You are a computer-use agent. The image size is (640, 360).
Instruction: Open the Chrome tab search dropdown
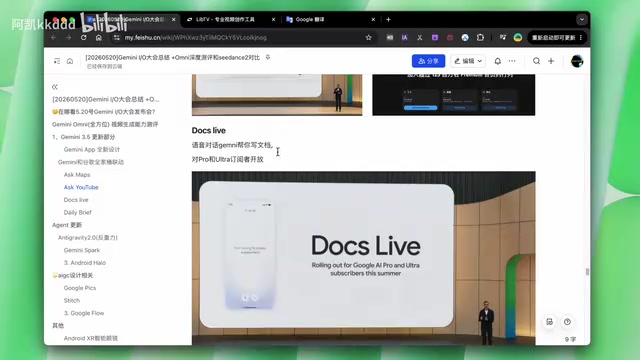[582, 19]
